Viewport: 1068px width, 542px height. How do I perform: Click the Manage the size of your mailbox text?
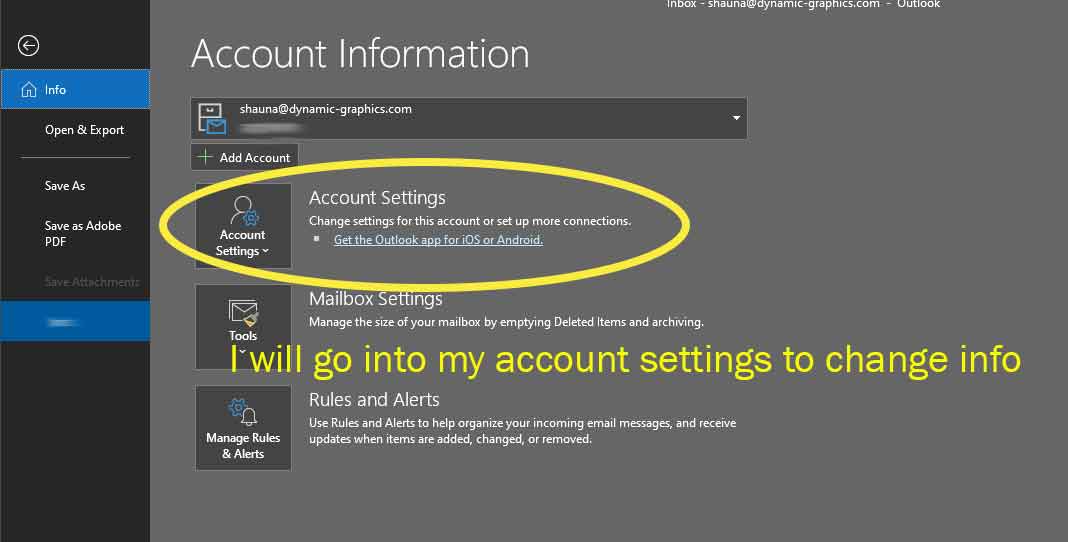(506, 322)
